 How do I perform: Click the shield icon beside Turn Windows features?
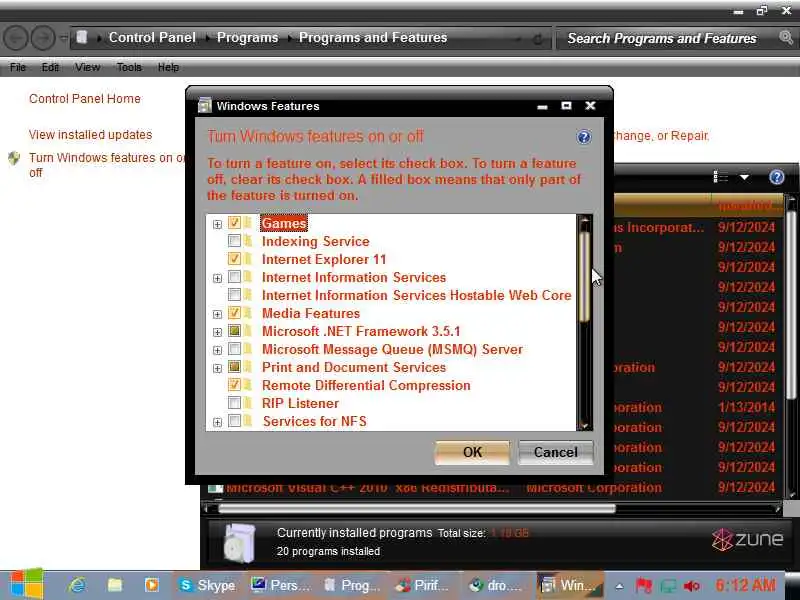[14, 158]
